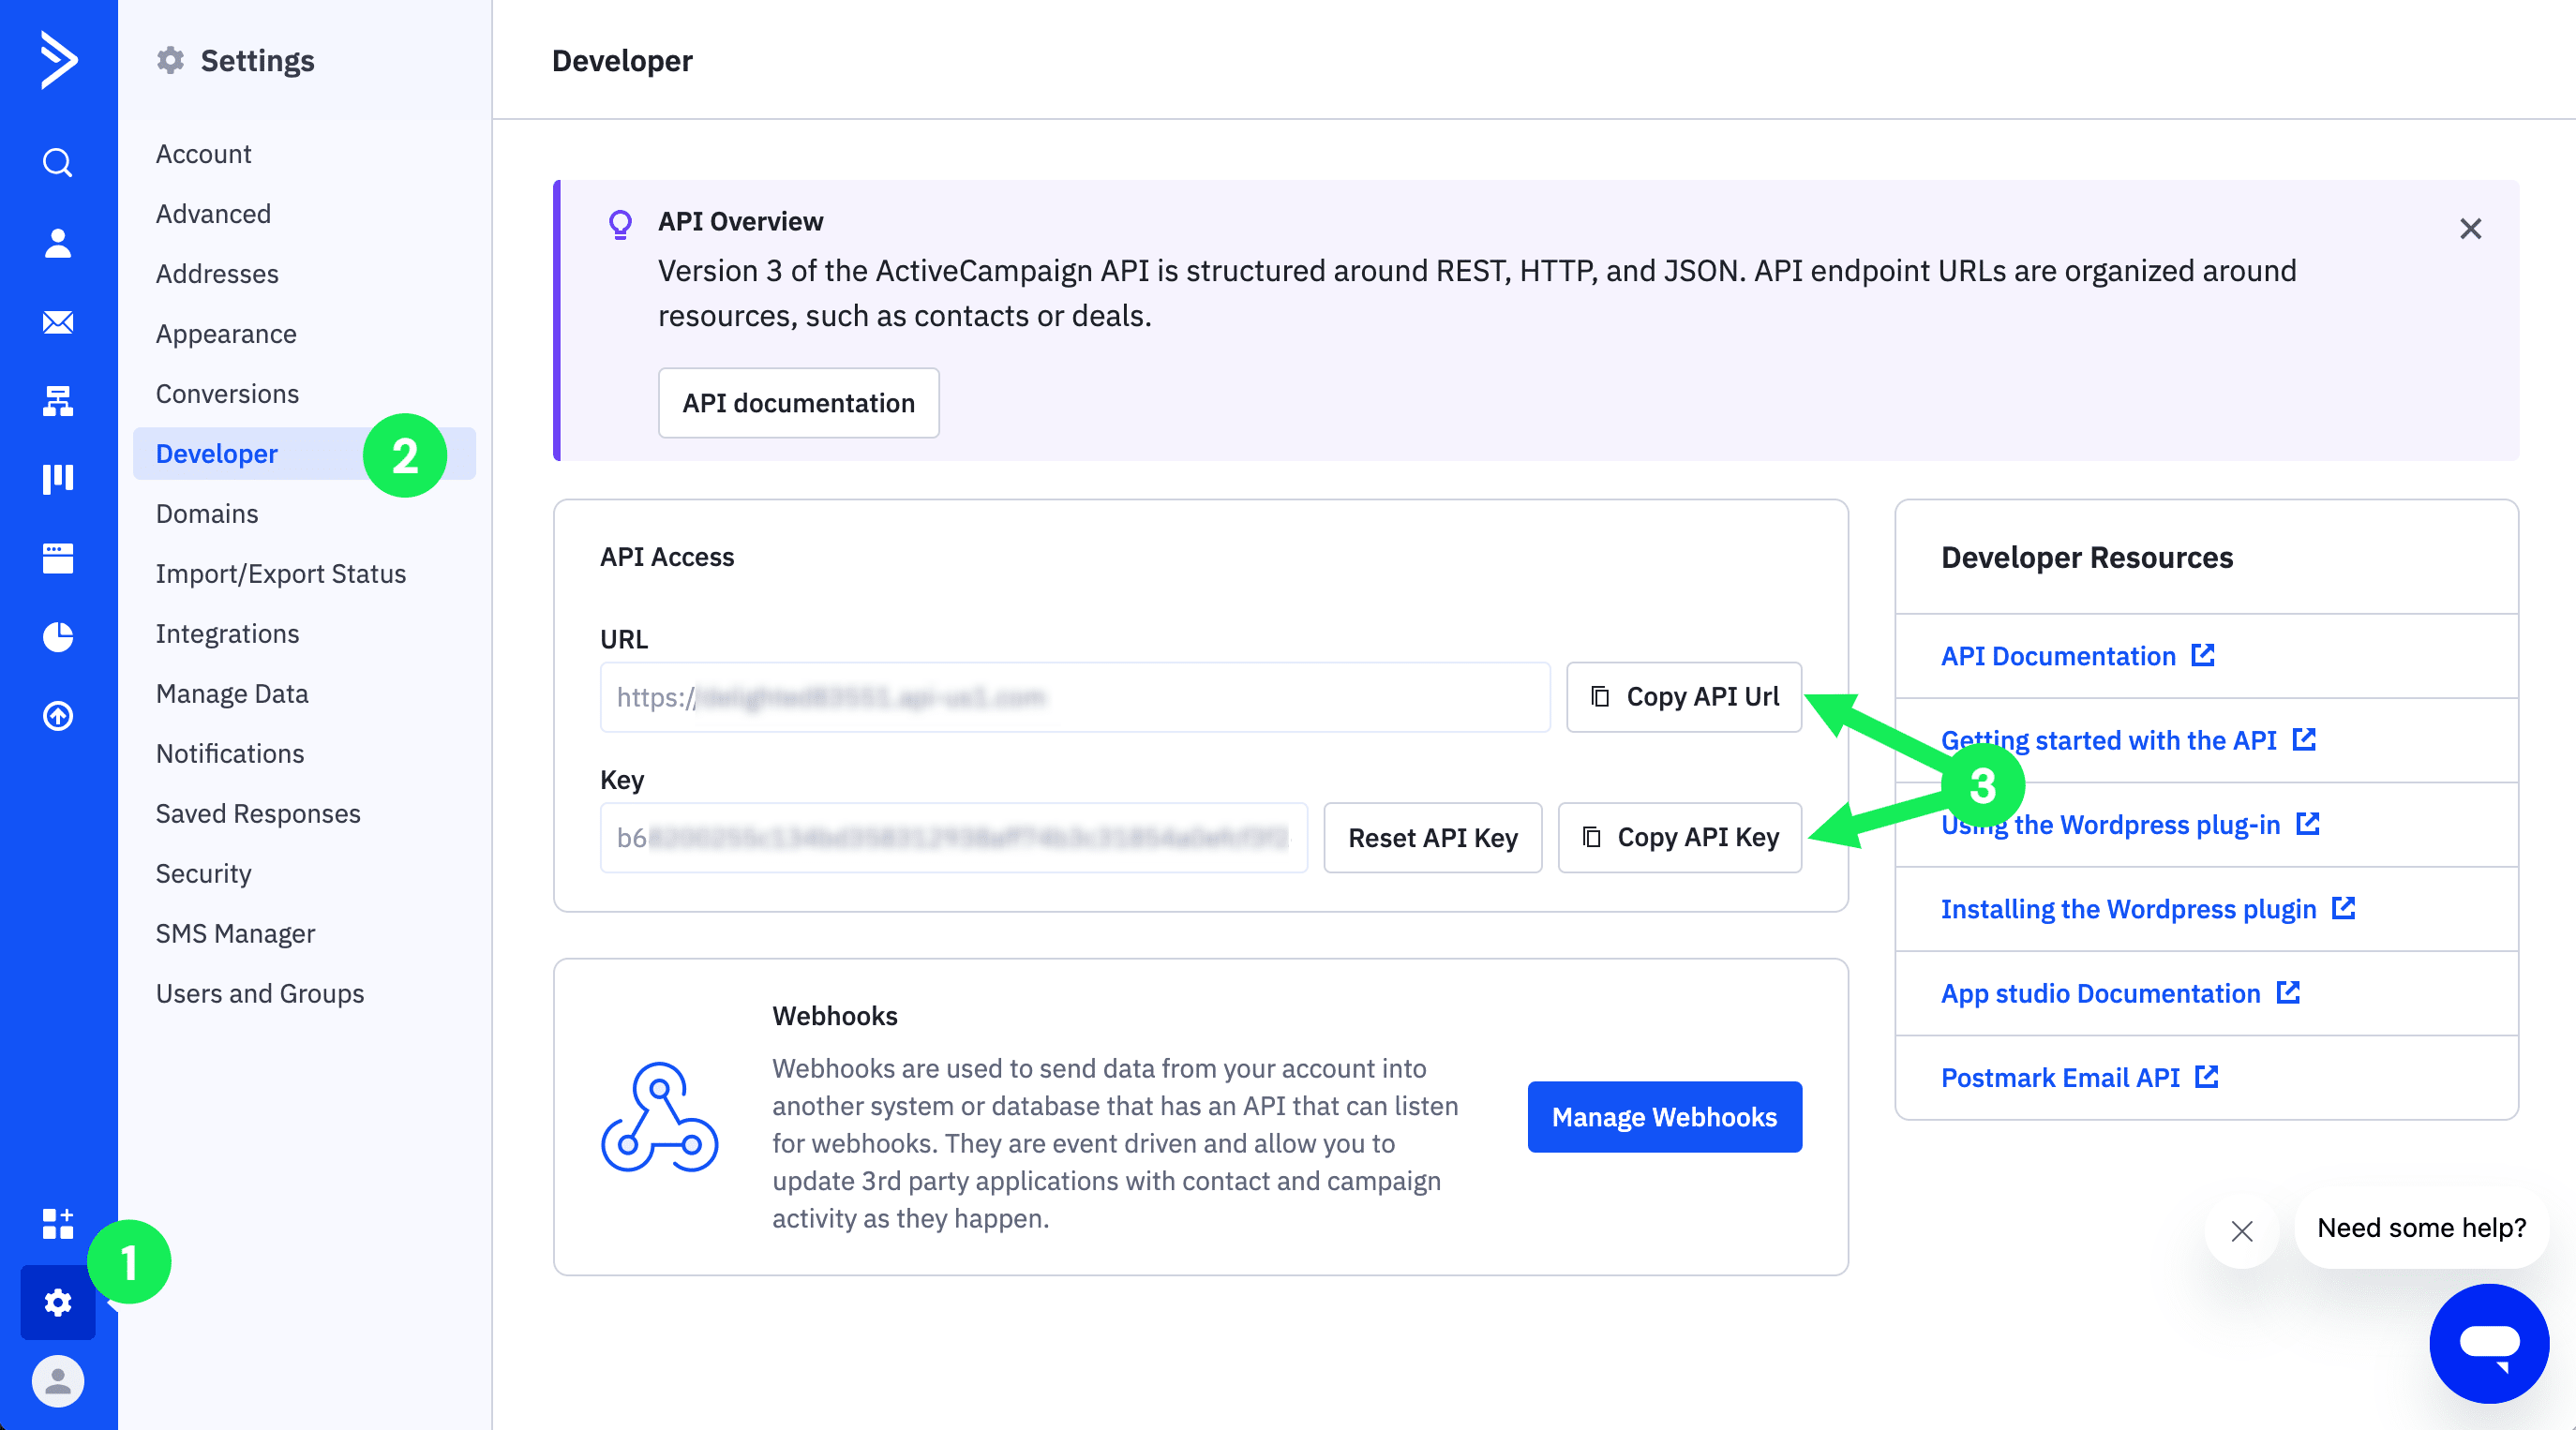
Task: Click the API URL input field
Action: click(x=1075, y=697)
